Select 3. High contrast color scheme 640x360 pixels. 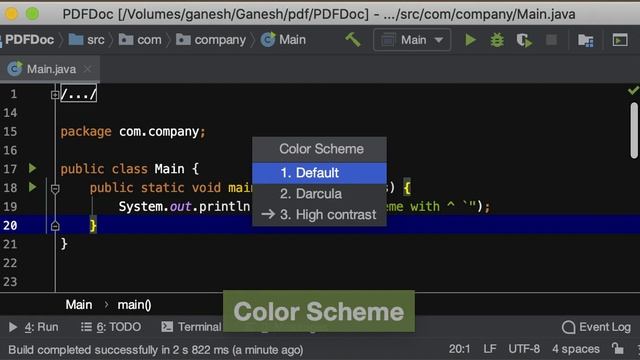(x=319, y=215)
